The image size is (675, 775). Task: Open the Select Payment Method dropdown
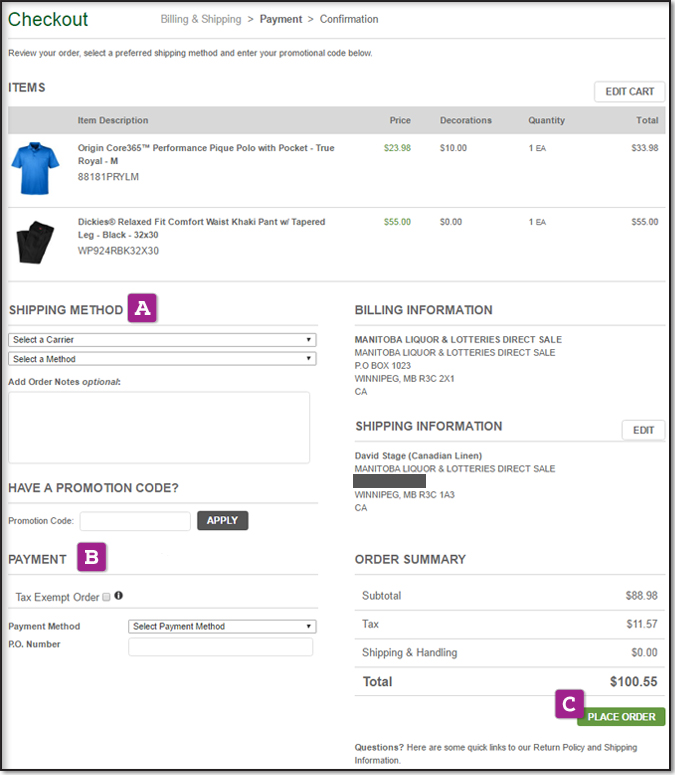click(222, 627)
